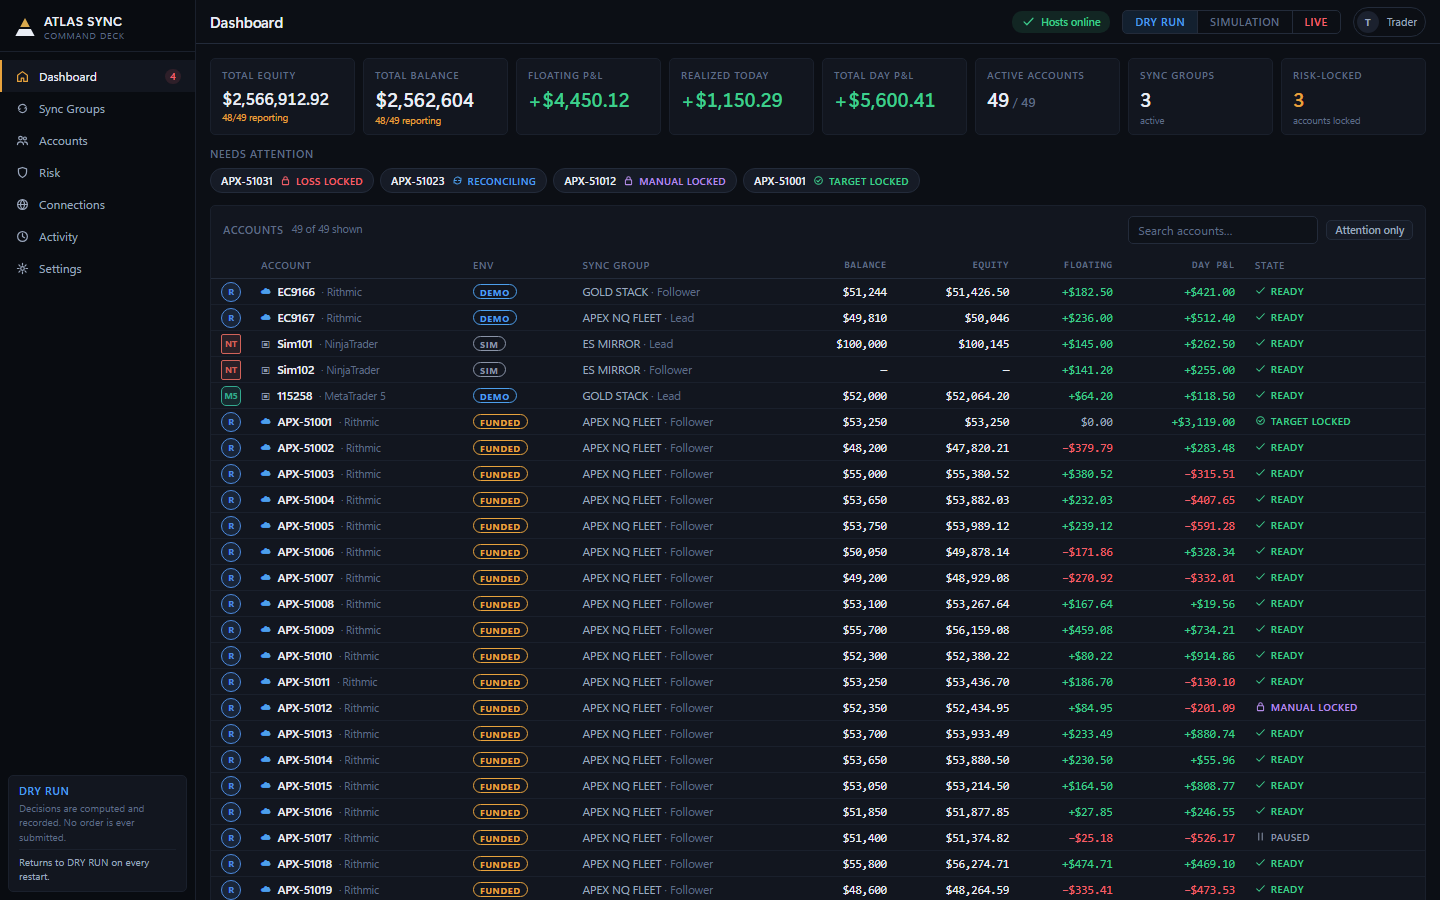Click Target Locked state icon on APX-51001
The image size is (1440, 900).
(x=1260, y=422)
